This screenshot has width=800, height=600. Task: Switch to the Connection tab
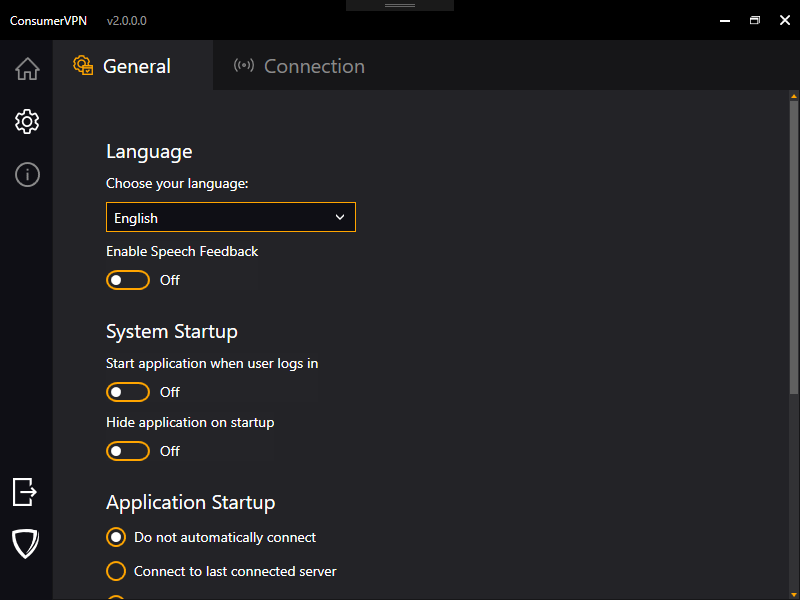coord(299,66)
